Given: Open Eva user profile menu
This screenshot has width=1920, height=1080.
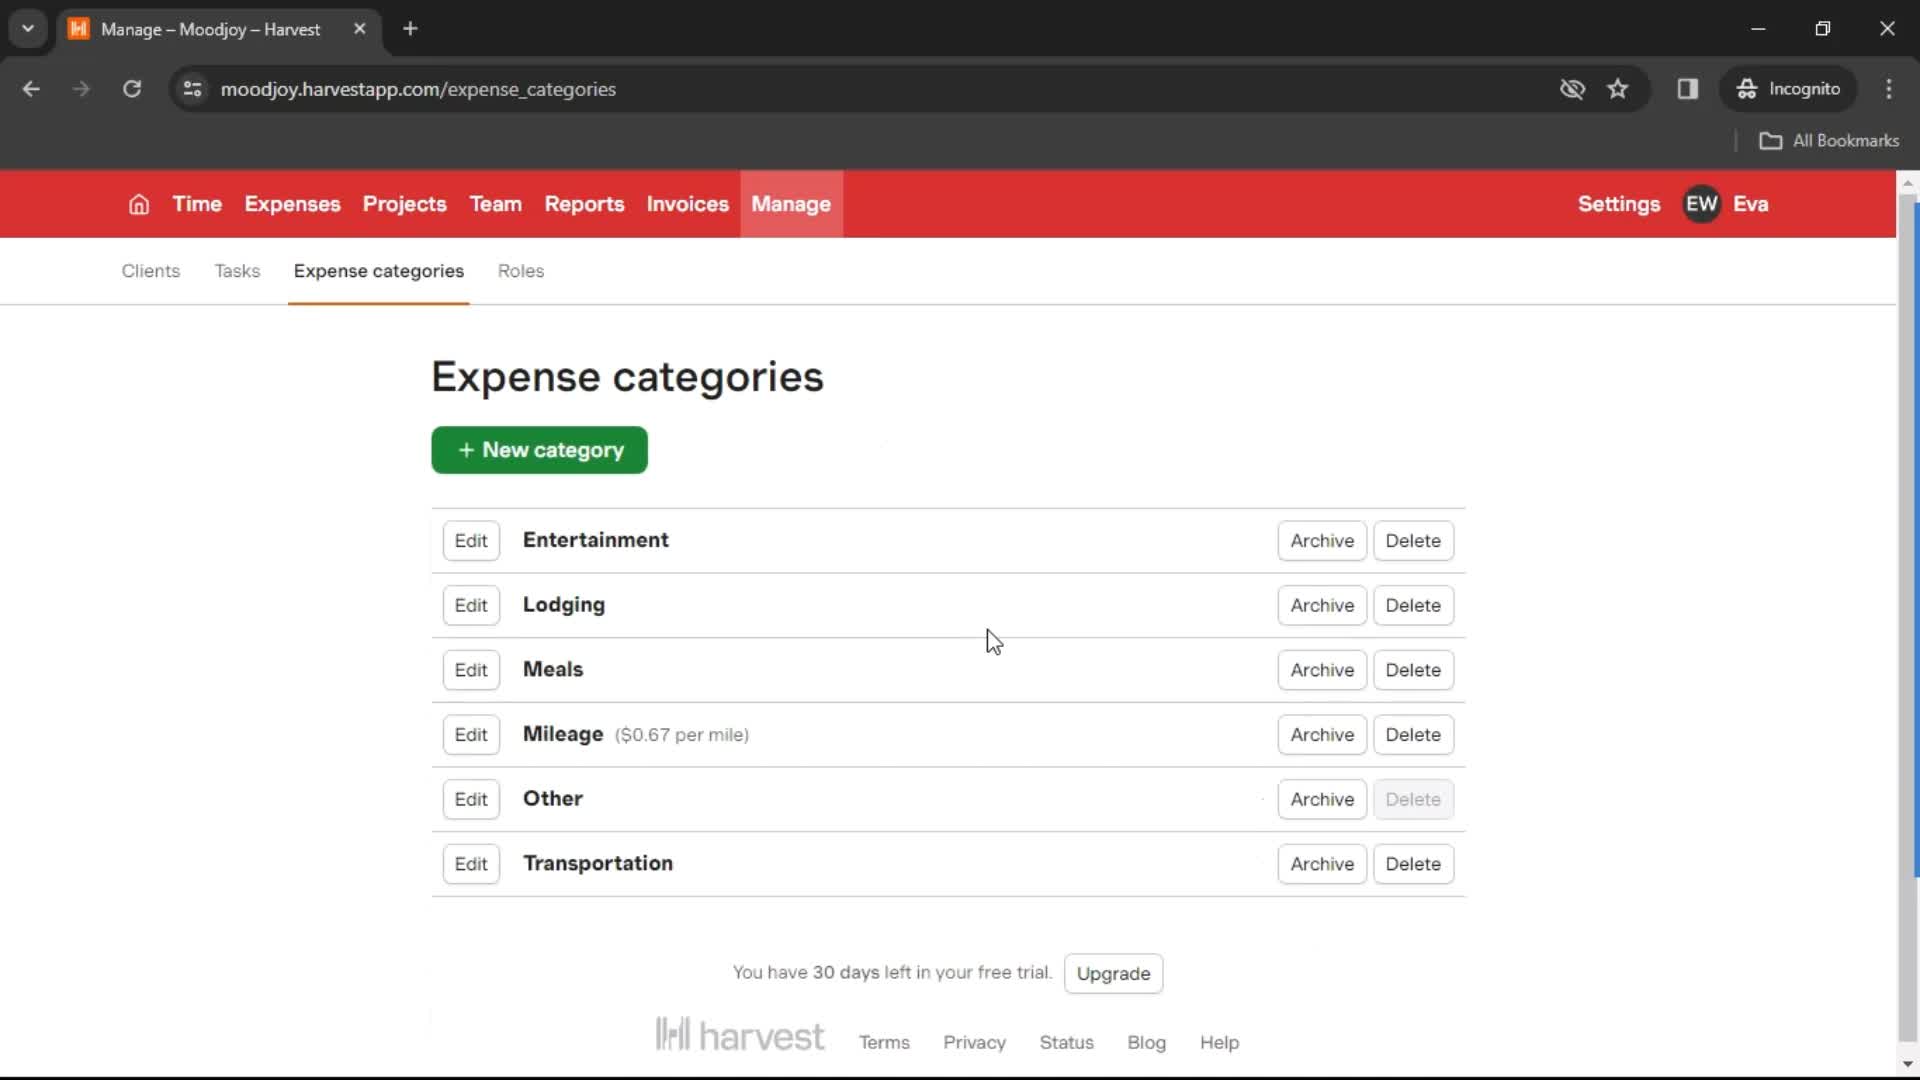Looking at the screenshot, I should click(x=1727, y=204).
